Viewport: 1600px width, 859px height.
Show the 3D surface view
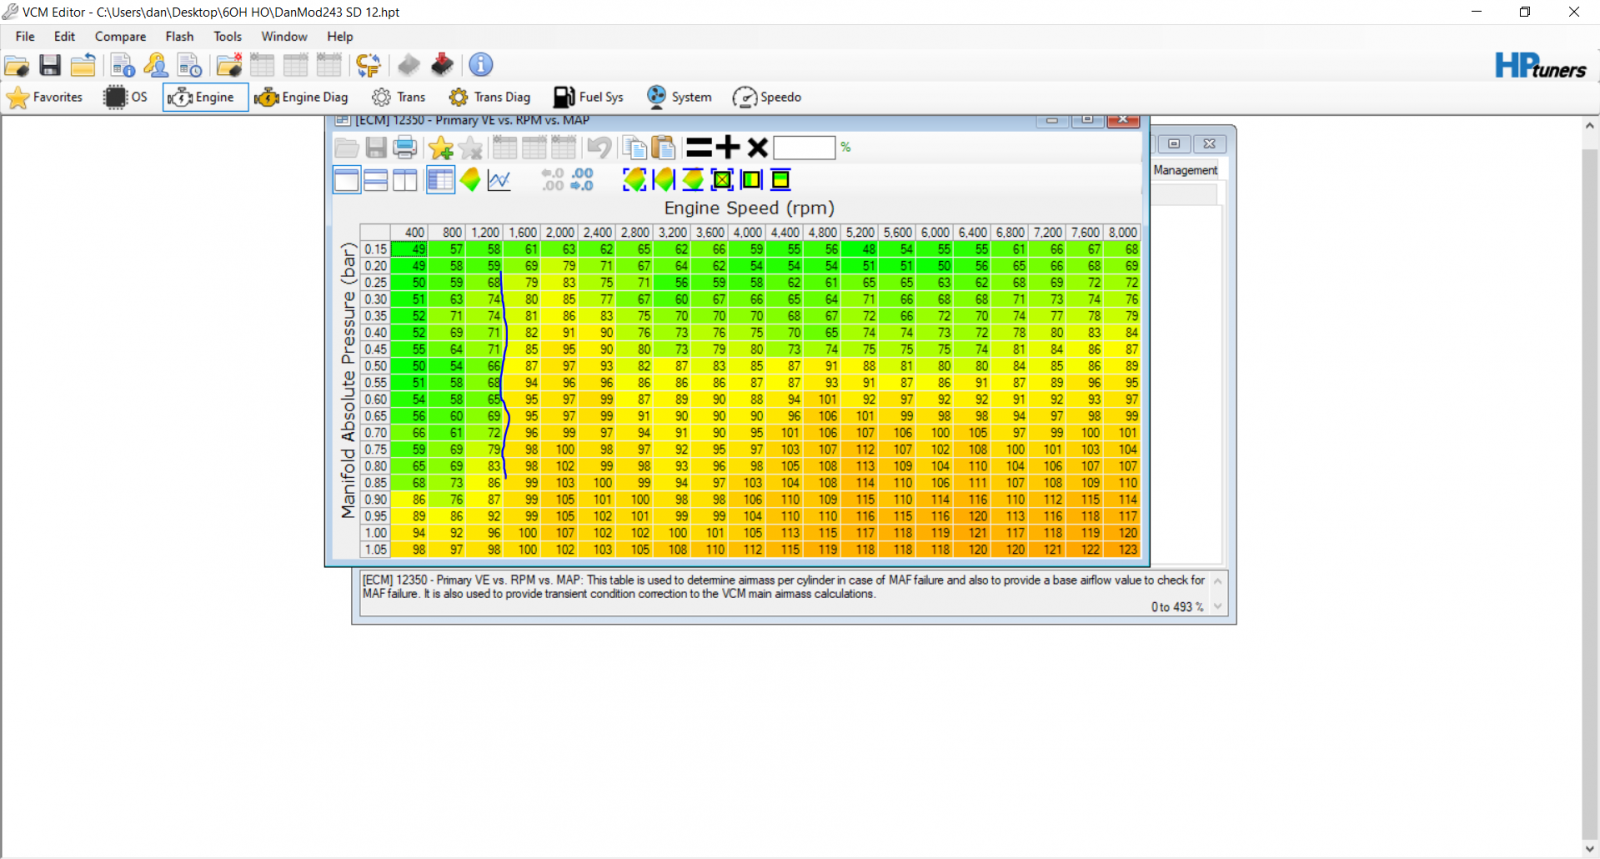pos(470,180)
